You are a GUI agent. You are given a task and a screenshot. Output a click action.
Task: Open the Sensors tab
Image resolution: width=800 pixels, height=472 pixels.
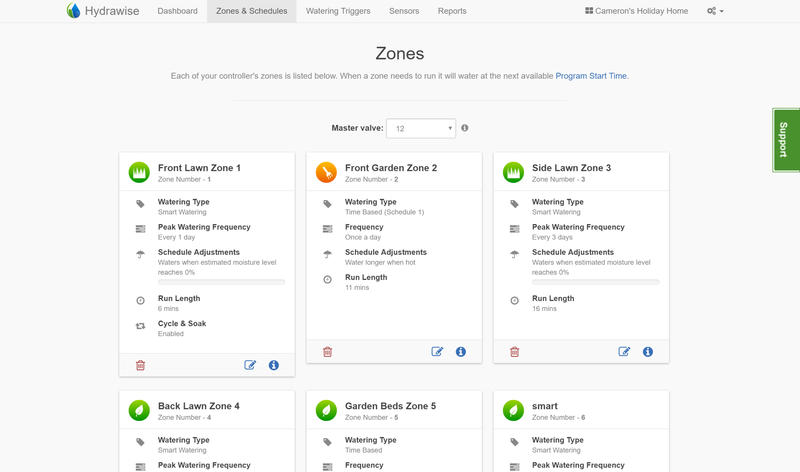pyautogui.click(x=404, y=11)
